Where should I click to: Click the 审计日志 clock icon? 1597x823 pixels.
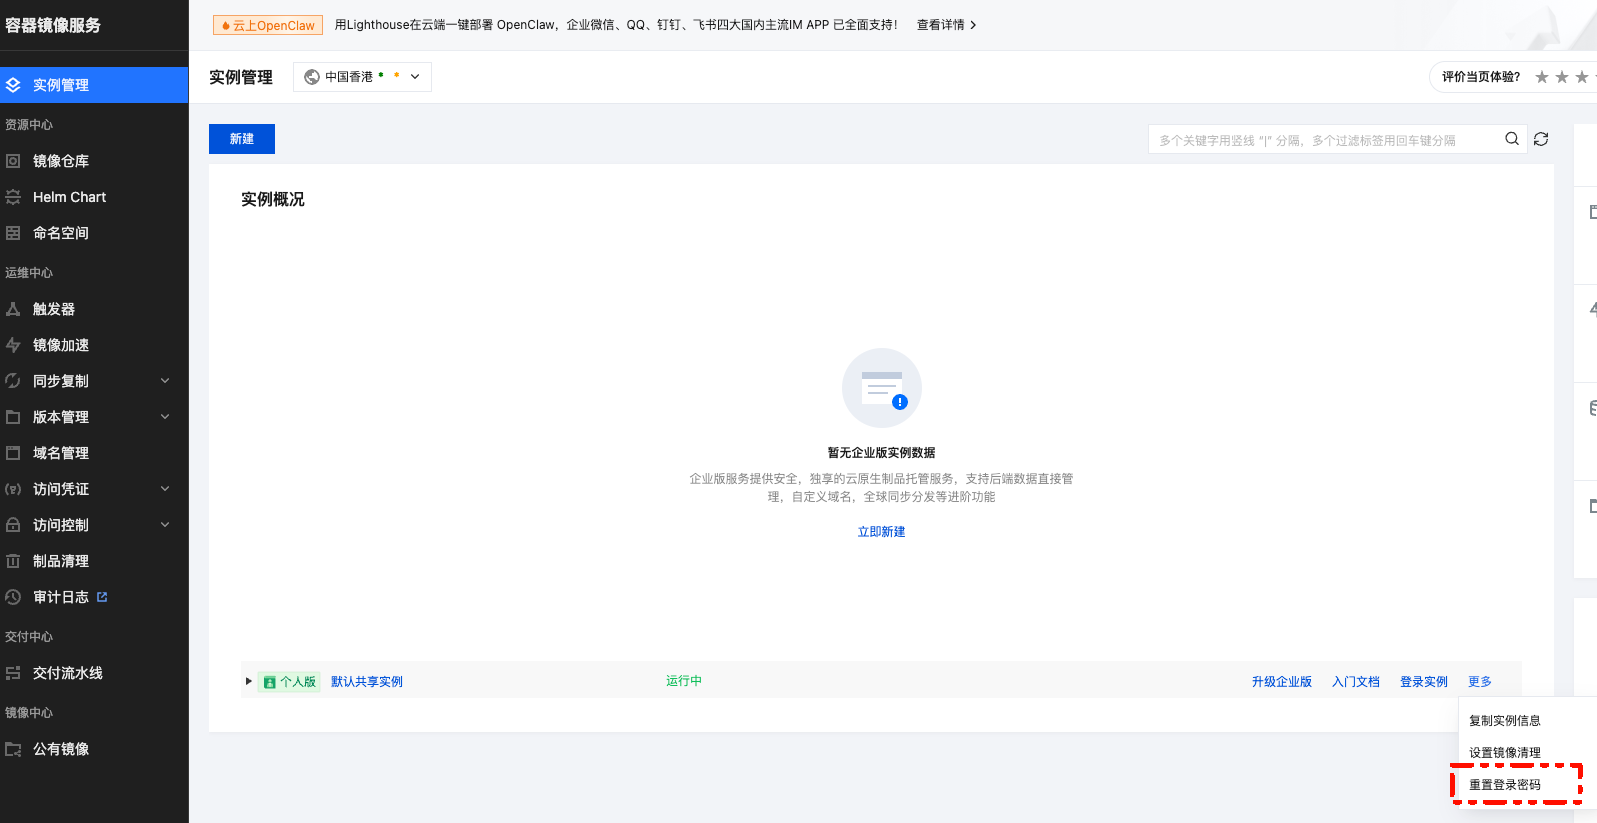pyautogui.click(x=13, y=597)
